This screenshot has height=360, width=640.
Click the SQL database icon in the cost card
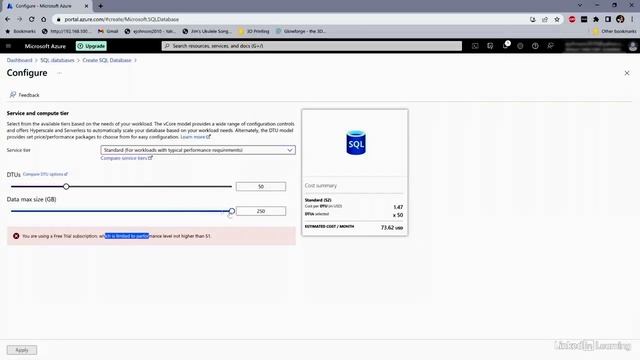[356, 142]
